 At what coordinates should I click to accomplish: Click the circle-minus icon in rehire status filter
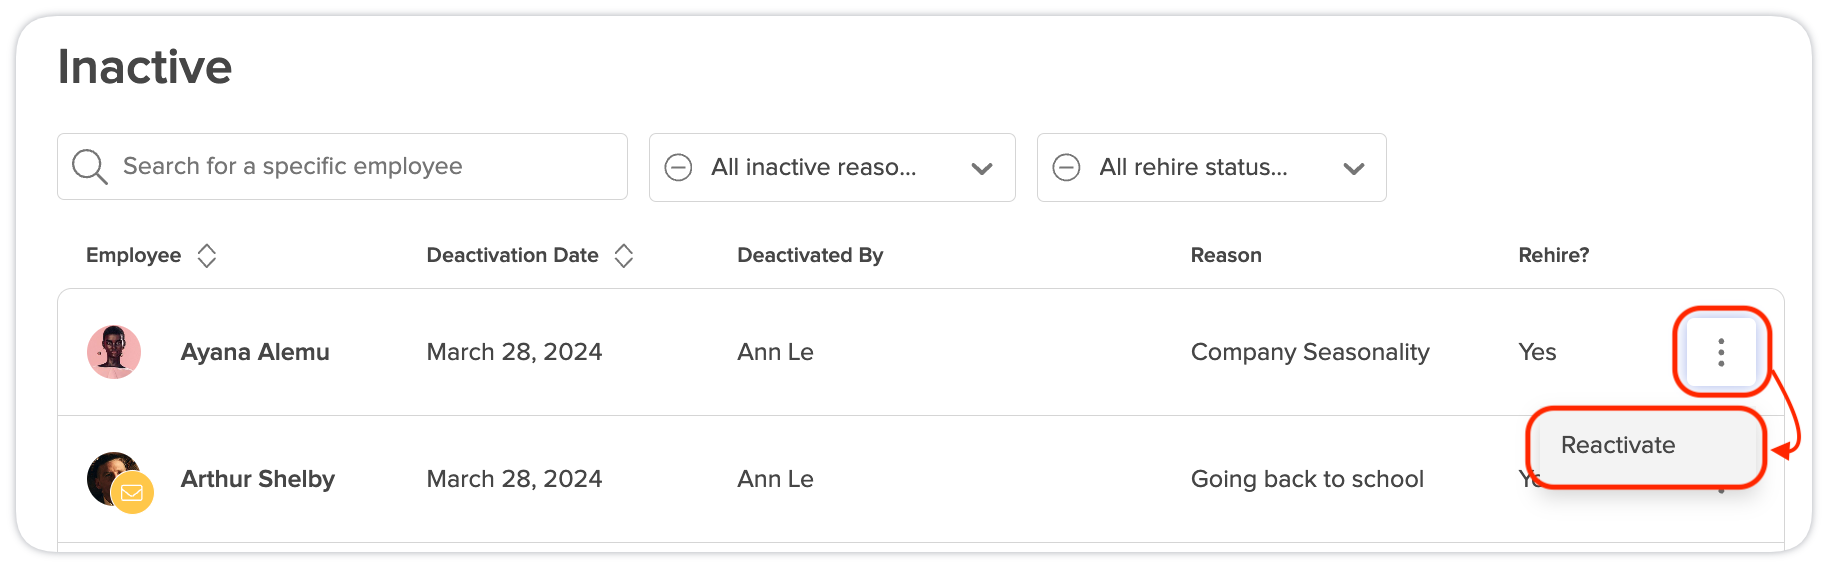[1067, 167]
